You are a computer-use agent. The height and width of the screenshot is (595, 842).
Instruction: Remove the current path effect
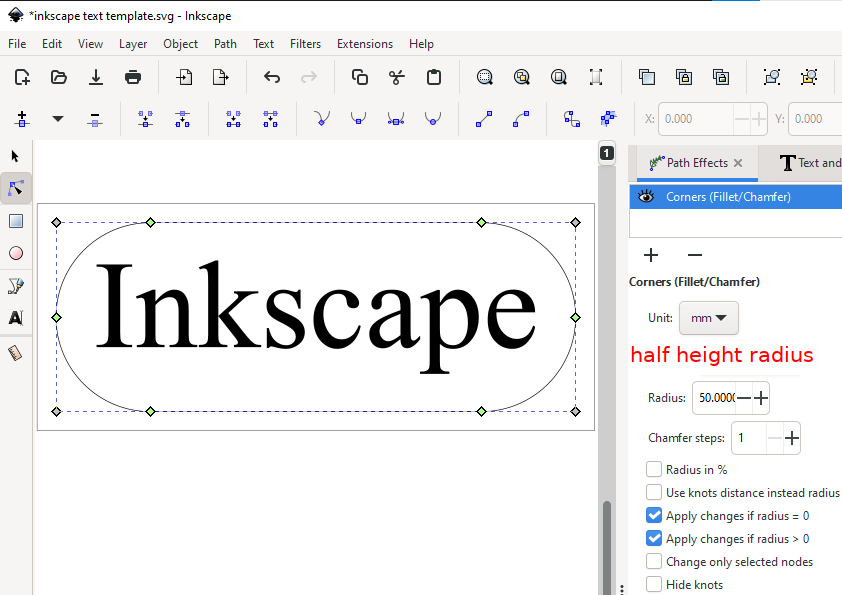pos(695,255)
